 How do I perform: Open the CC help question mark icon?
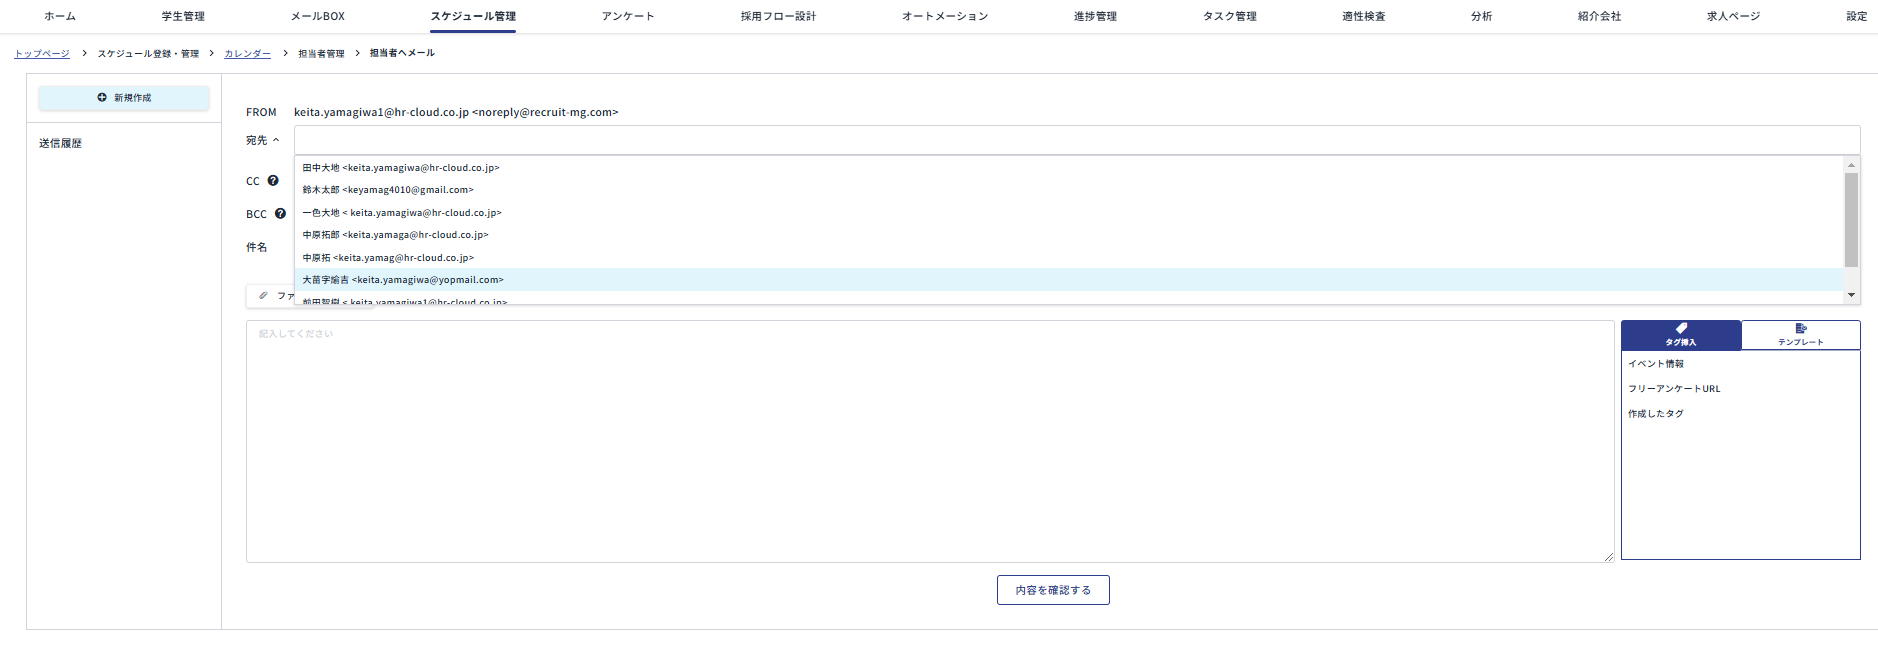click(x=273, y=181)
